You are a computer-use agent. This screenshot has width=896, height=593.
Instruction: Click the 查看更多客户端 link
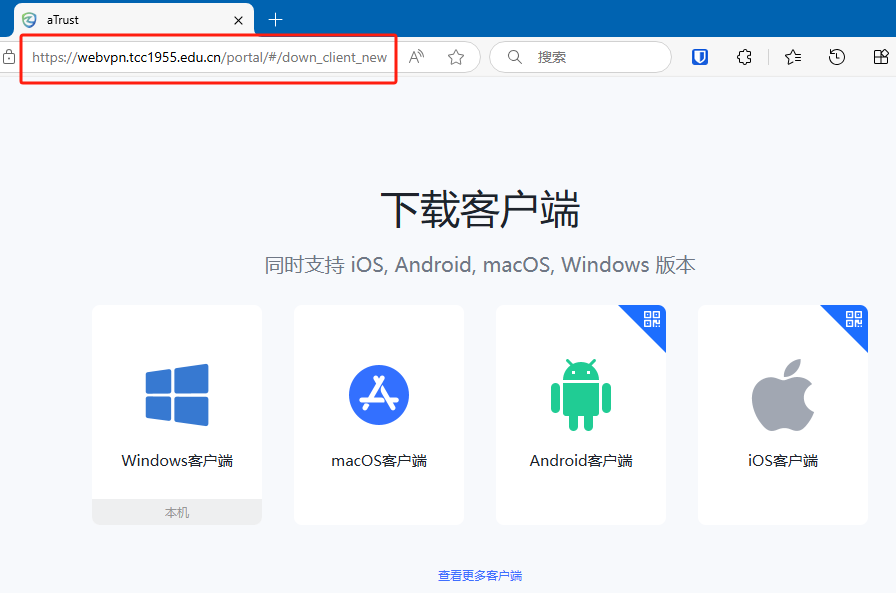point(480,576)
